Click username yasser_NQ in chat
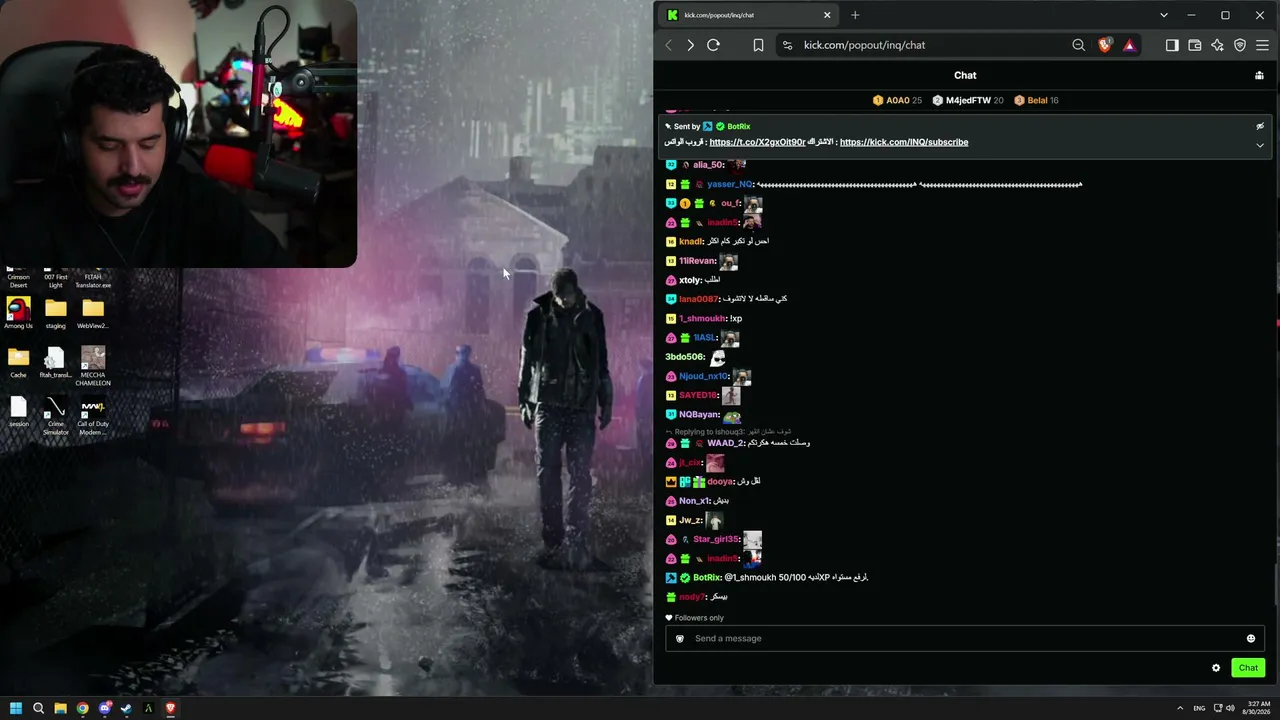 [x=729, y=184]
